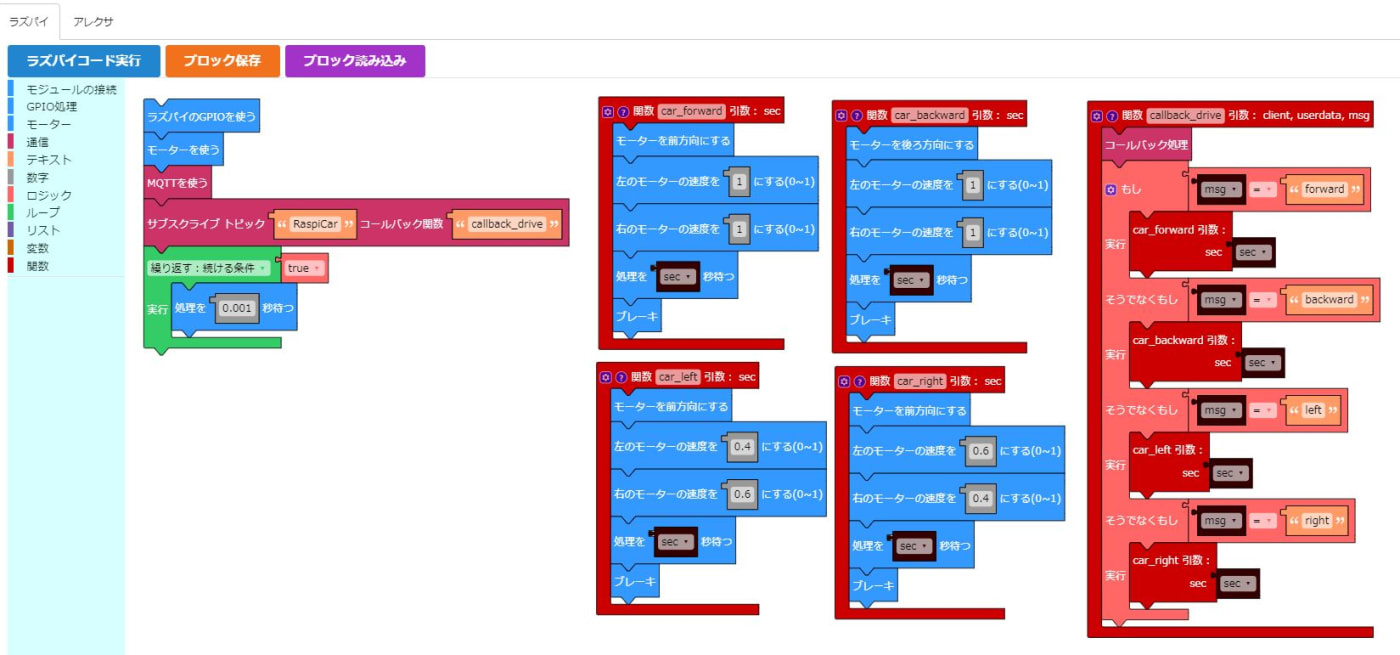Image resolution: width=1400 pixels, height=655 pixels.
Task: Open sec variable dropdown in car_left wait block
Action: click(675, 542)
